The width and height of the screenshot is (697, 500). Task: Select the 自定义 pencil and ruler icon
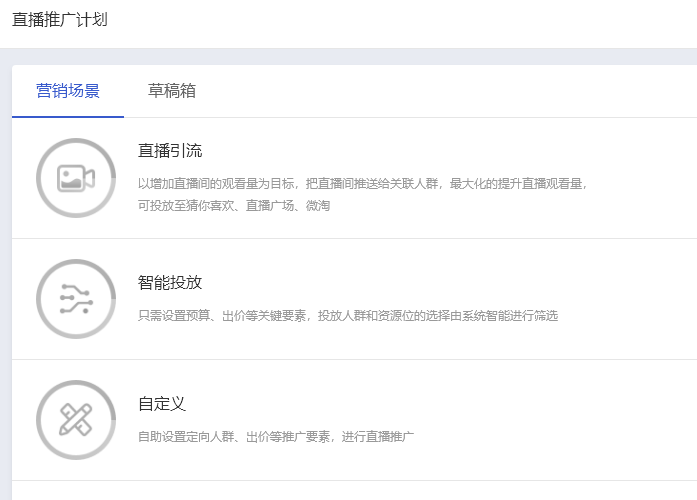pyautogui.click(x=76, y=420)
